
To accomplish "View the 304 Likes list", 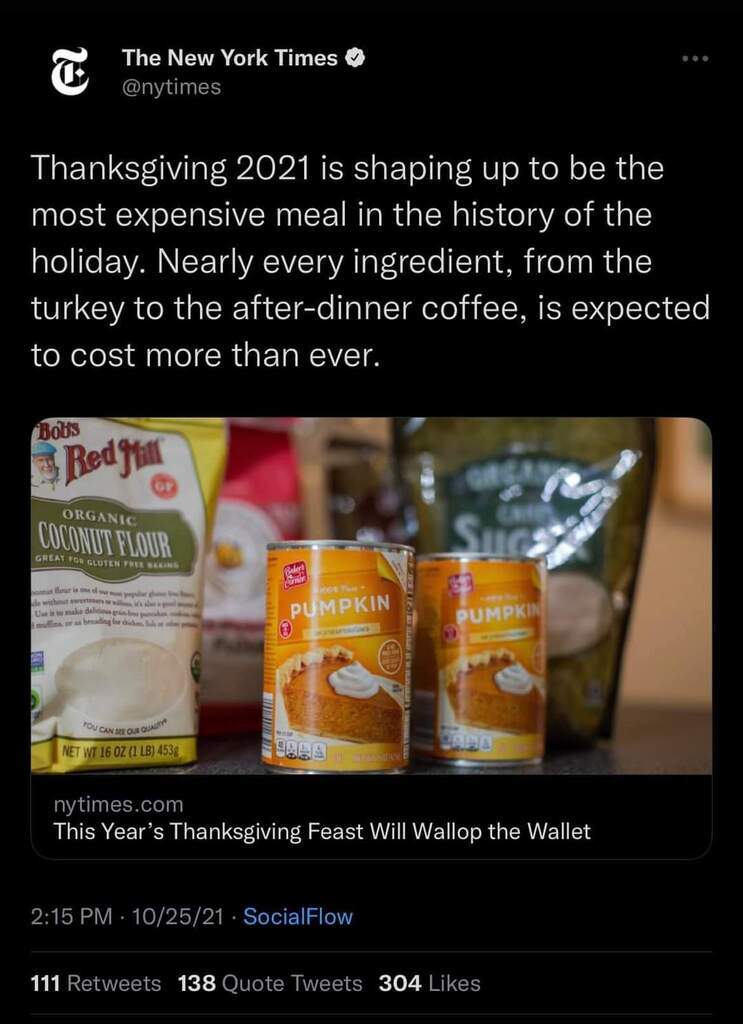I will tap(430, 983).
